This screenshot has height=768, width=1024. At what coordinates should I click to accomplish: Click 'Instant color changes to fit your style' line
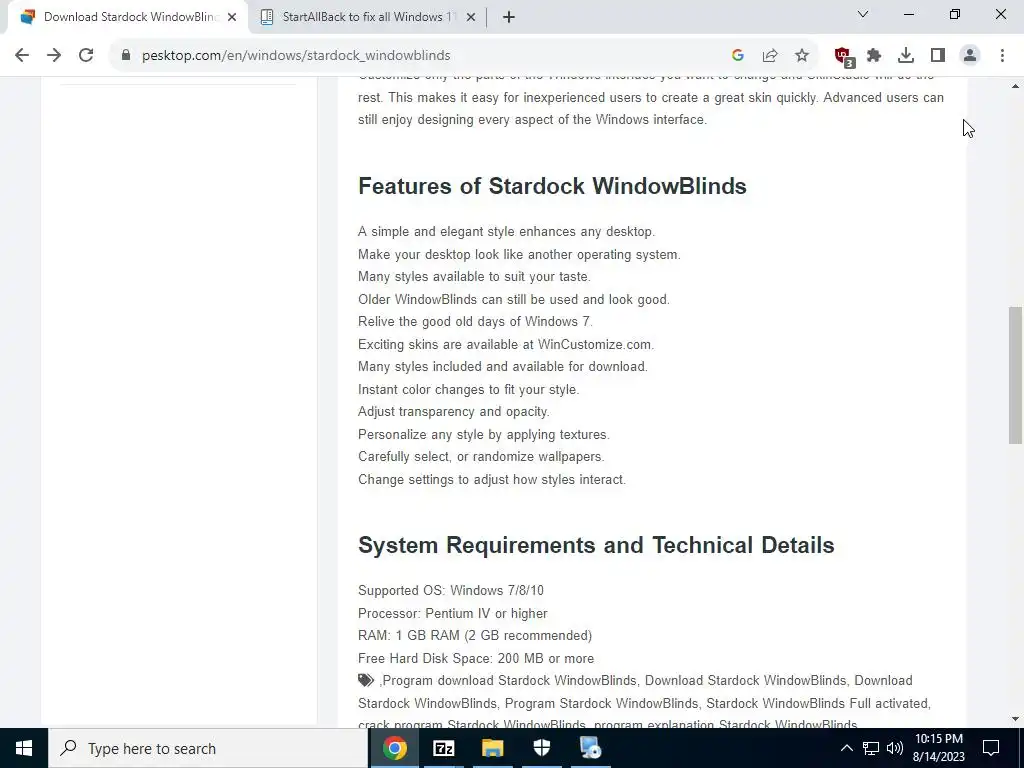coord(469,389)
